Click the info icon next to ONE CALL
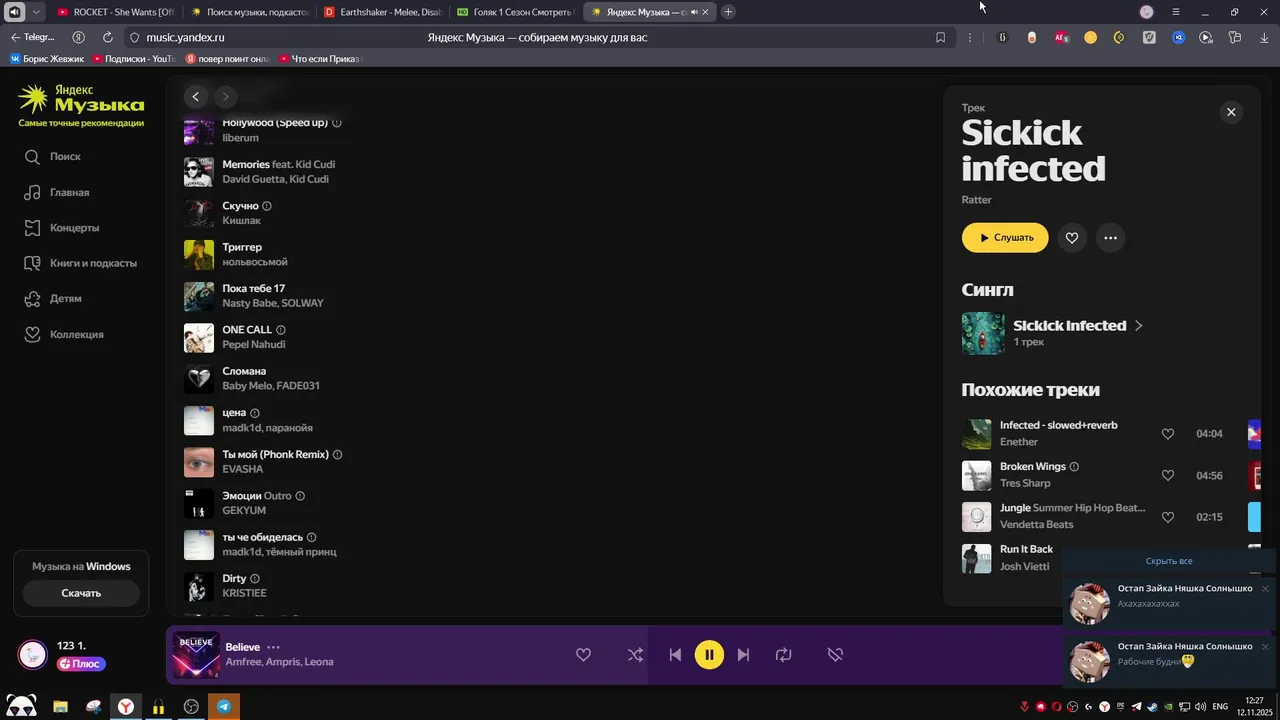This screenshot has width=1280, height=720. coord(281,330)
